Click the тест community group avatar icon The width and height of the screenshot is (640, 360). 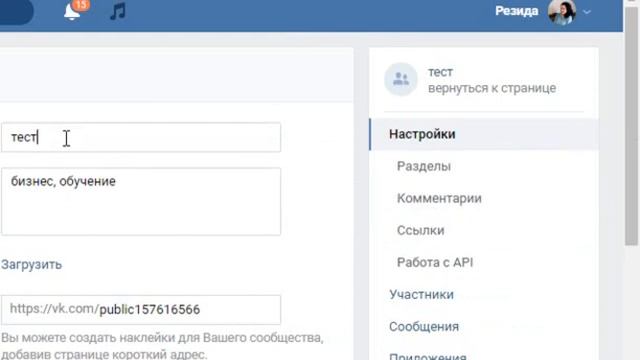pos(400,79)
